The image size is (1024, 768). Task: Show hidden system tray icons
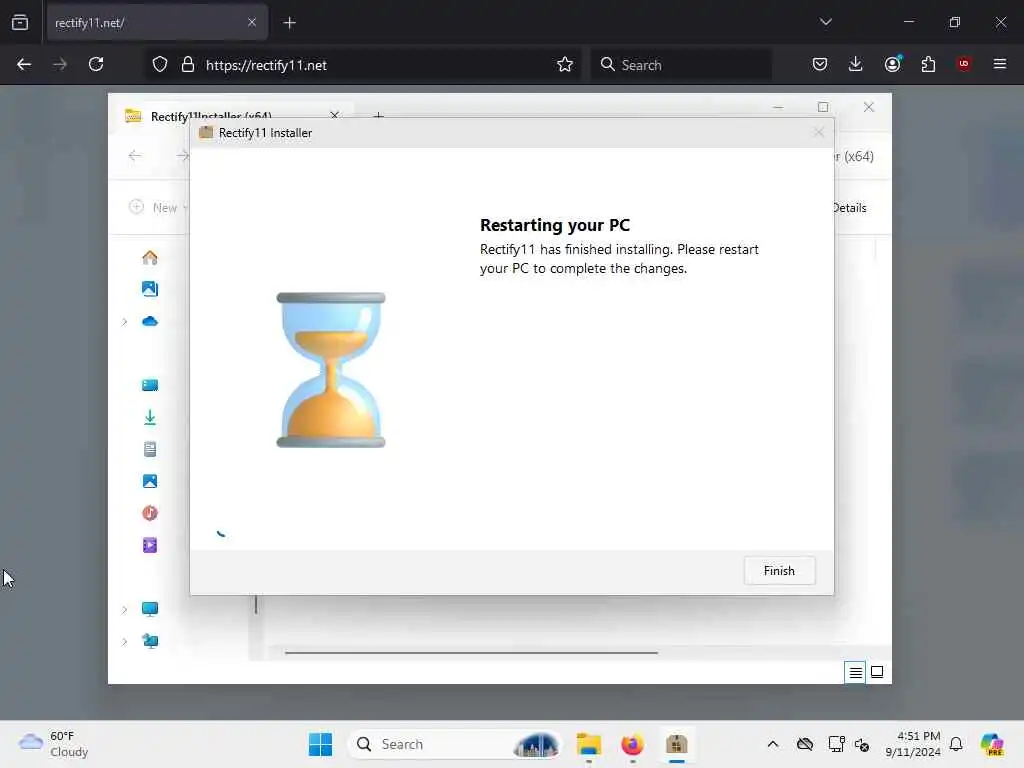click(x=773, y=744)
